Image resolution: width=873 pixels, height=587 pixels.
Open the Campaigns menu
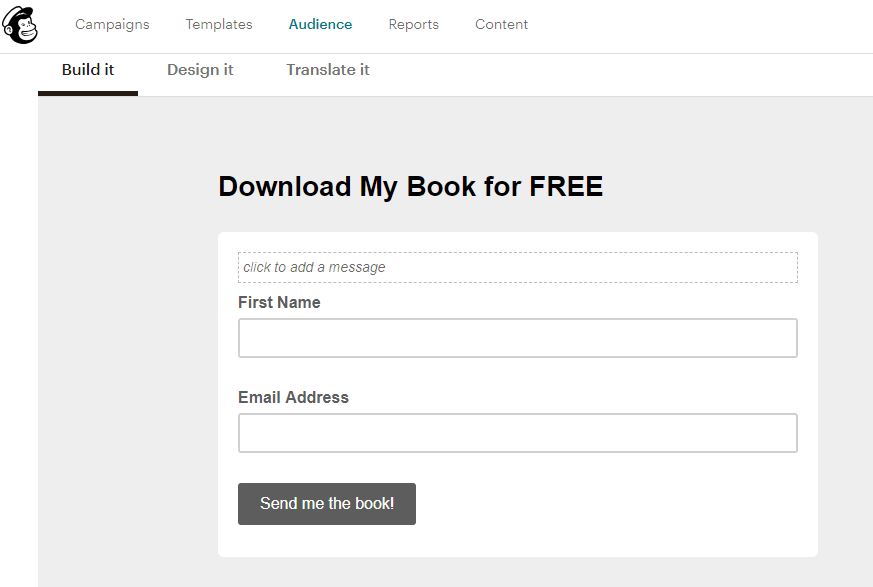click(x=112, y=25)
